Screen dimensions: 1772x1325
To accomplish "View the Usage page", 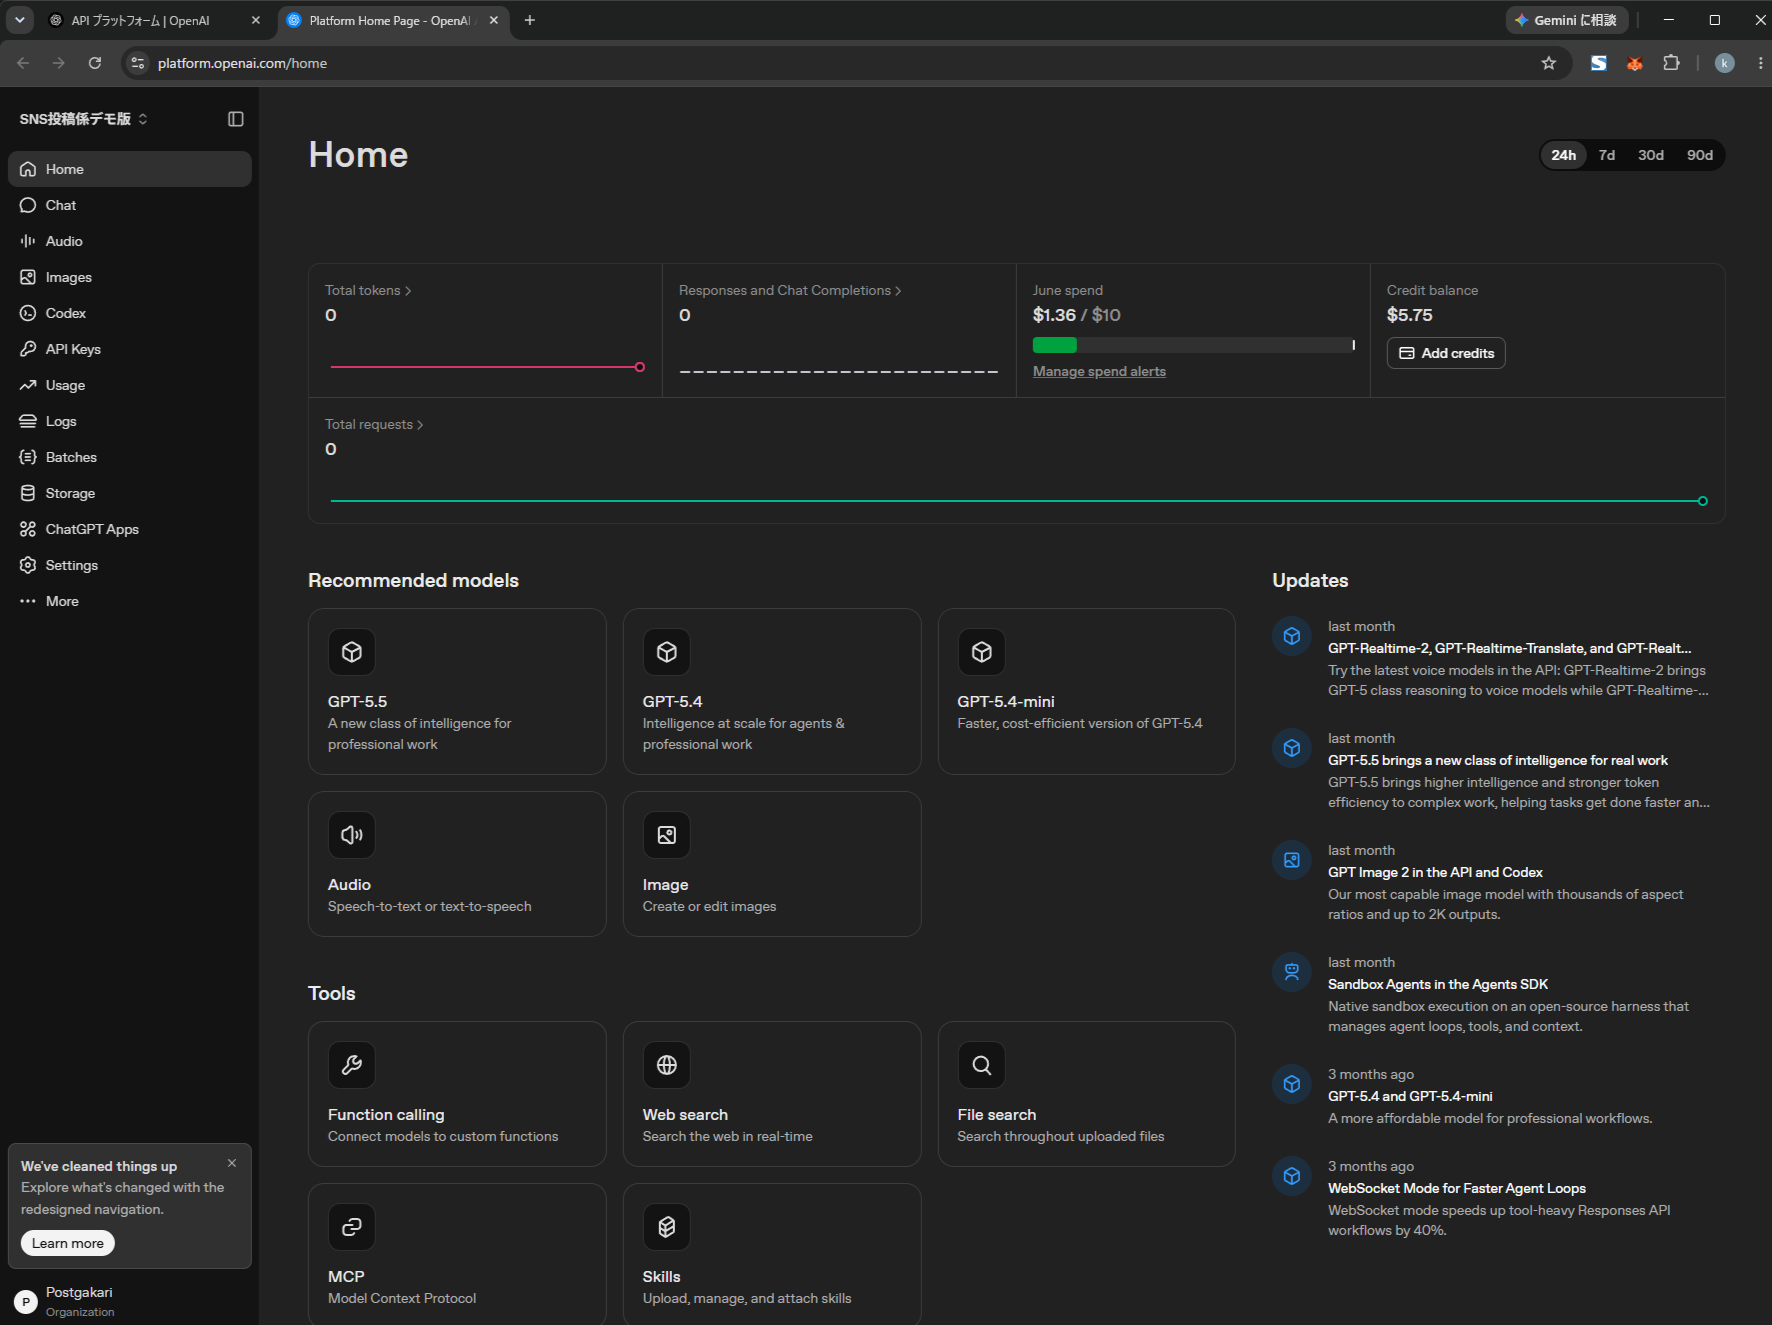I will coord(130,385).
